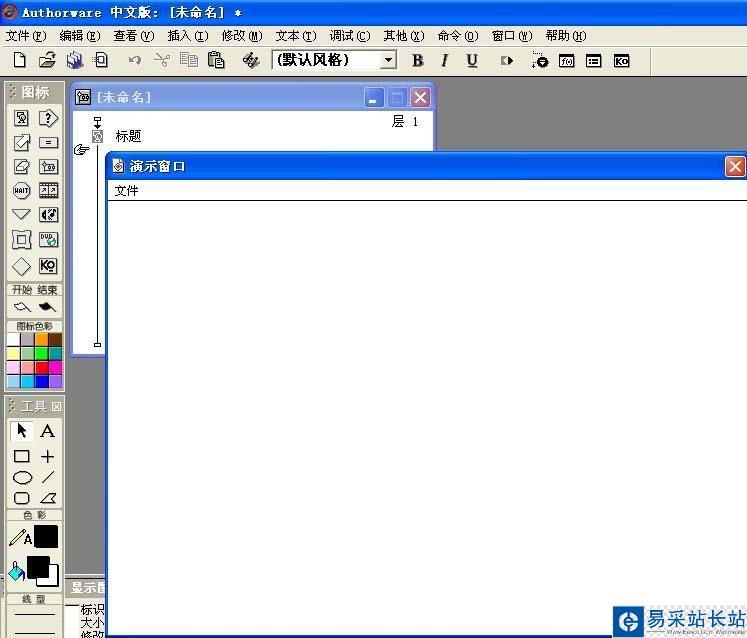Image resolution: width=747 pixels, height=638 pixels.
Task: Toggle Italic text formatting
Action: (444, 61)
